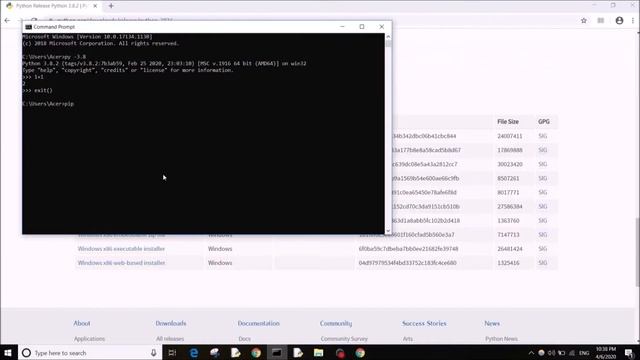The image size is (640, 360).
Task: Click Command Prompt scrollbar down arrow
Action: pos(388,231)
